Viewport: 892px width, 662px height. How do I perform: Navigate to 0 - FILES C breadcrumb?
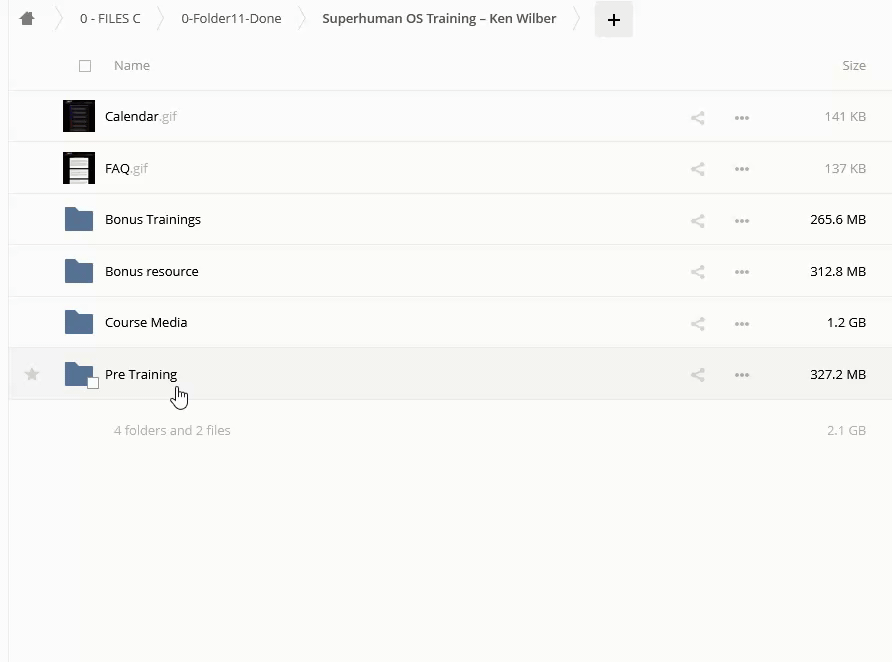(x=110, y=19)
